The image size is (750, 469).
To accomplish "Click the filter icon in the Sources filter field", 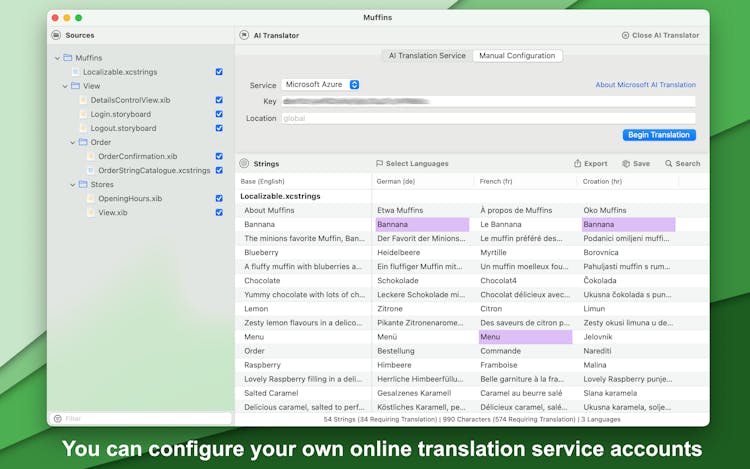I will [58, 418].
